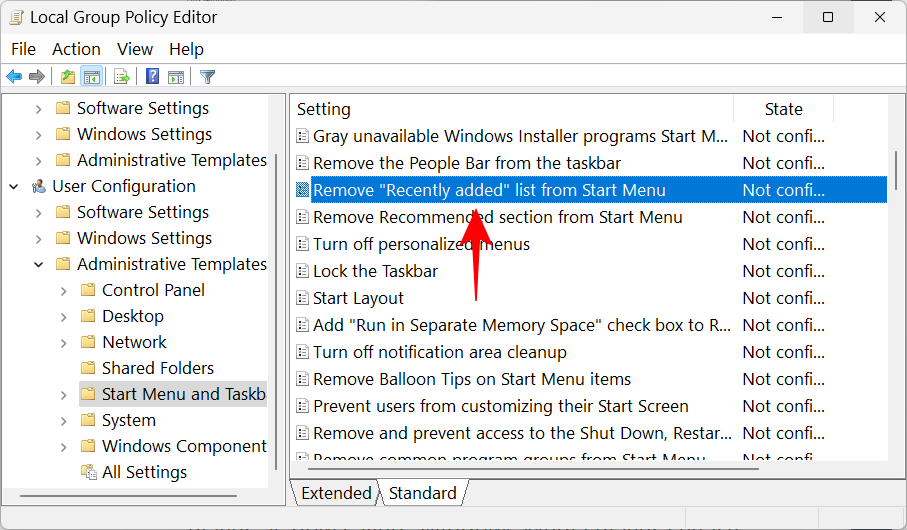Expand the Network folder
Screen dimensions: 907x530
[x=64, y=343]
